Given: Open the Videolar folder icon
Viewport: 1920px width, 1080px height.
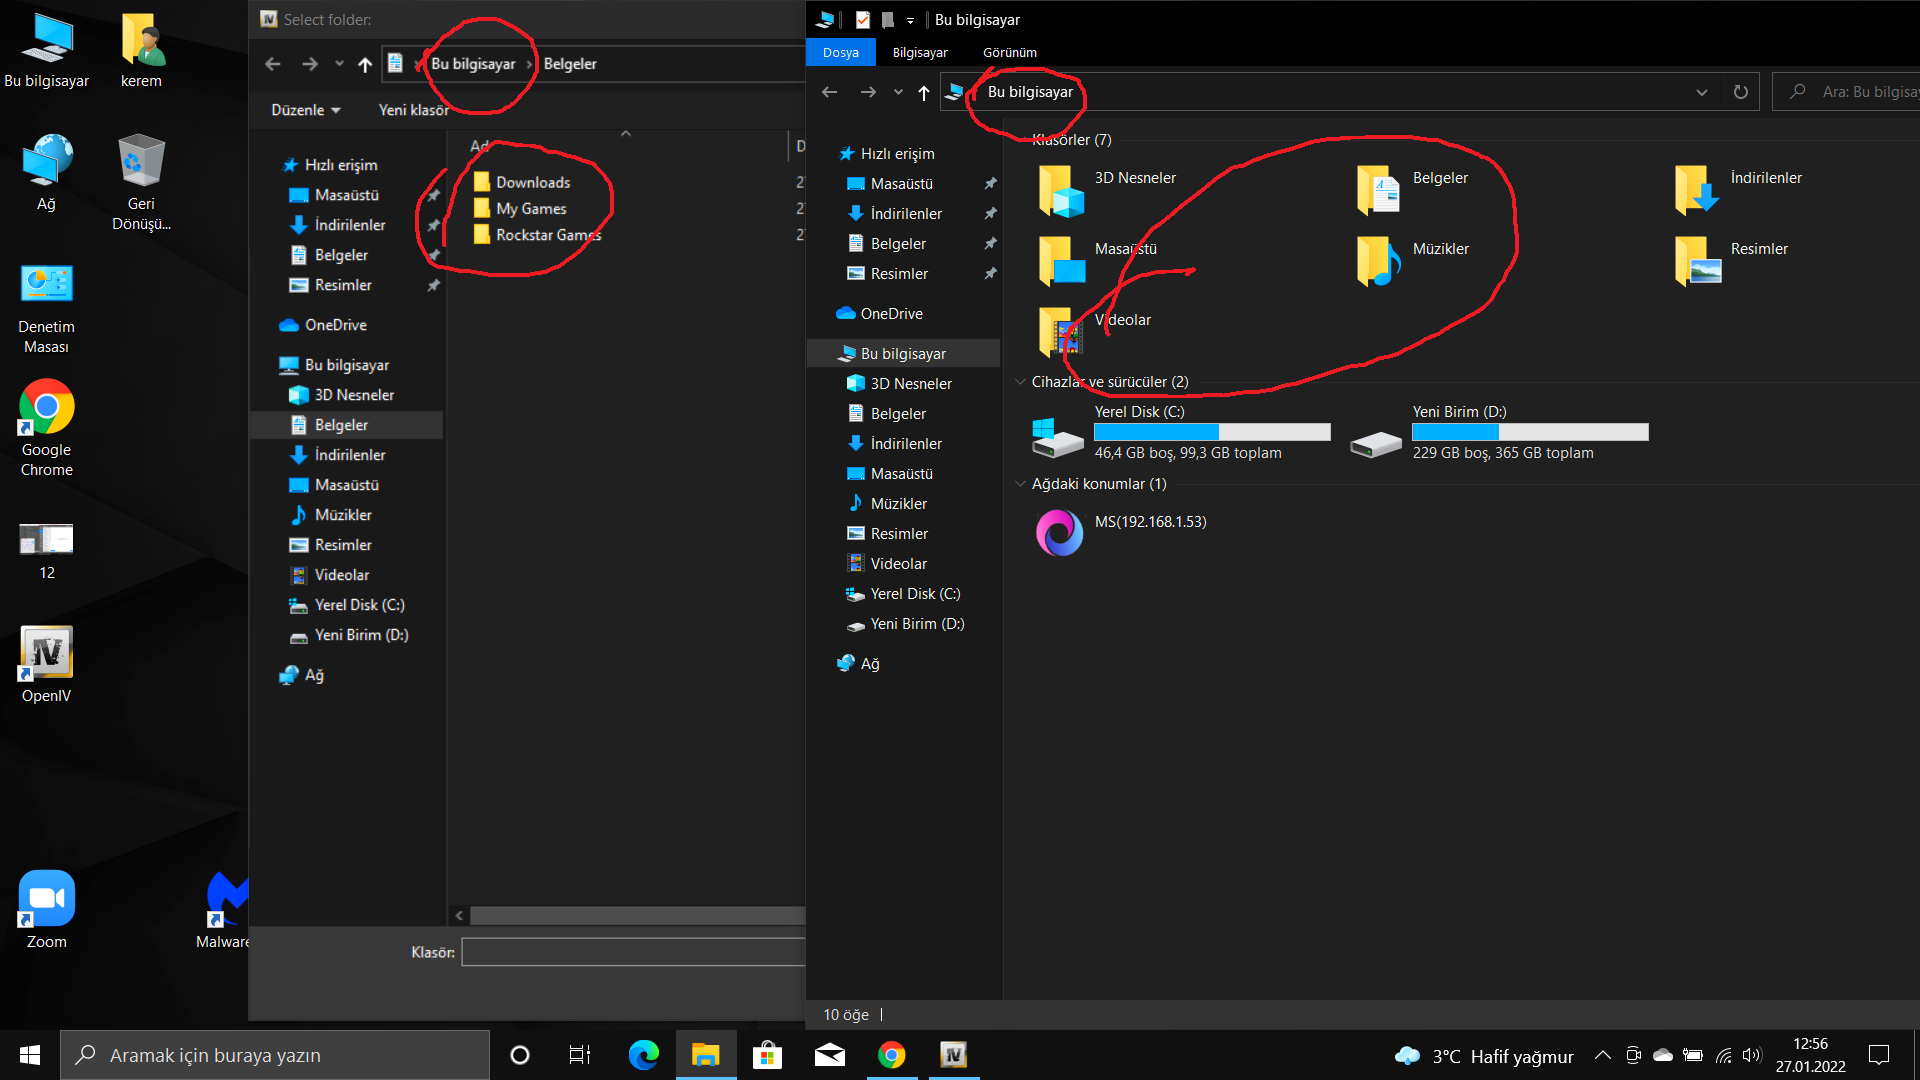Looking at the screenshot, I should point(1060,331).
